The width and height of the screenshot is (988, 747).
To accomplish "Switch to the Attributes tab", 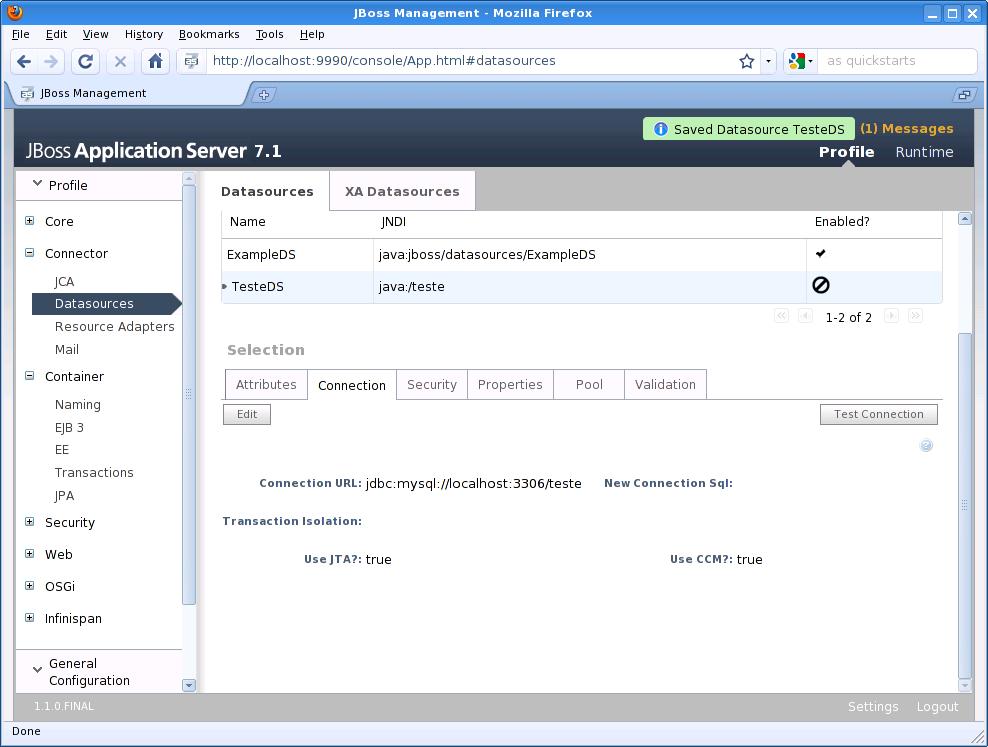I will click(x=266, y=384).
